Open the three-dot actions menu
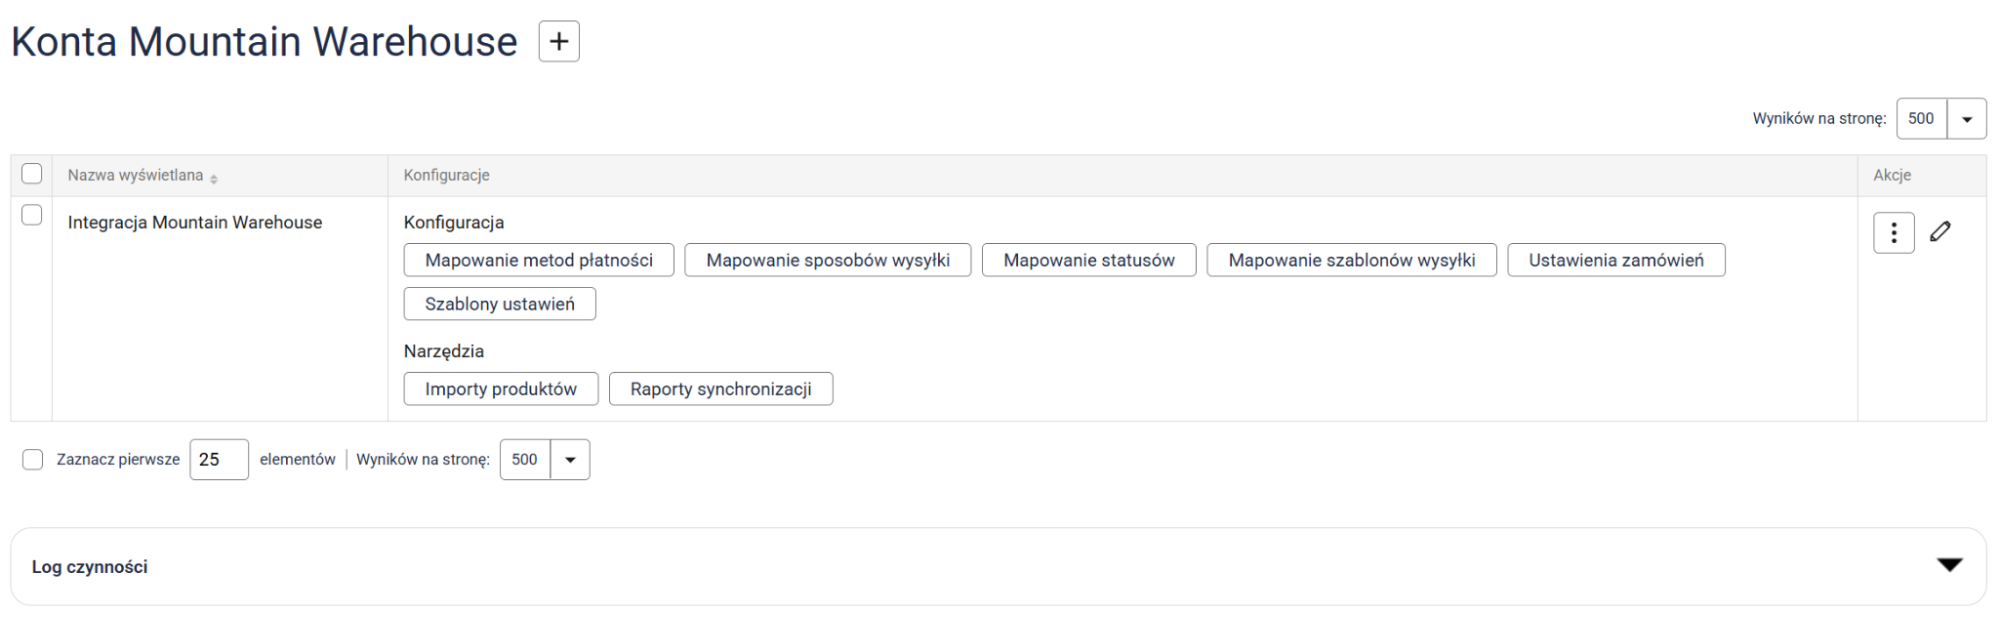1999x617 pixels. [x=1893, y=233]
